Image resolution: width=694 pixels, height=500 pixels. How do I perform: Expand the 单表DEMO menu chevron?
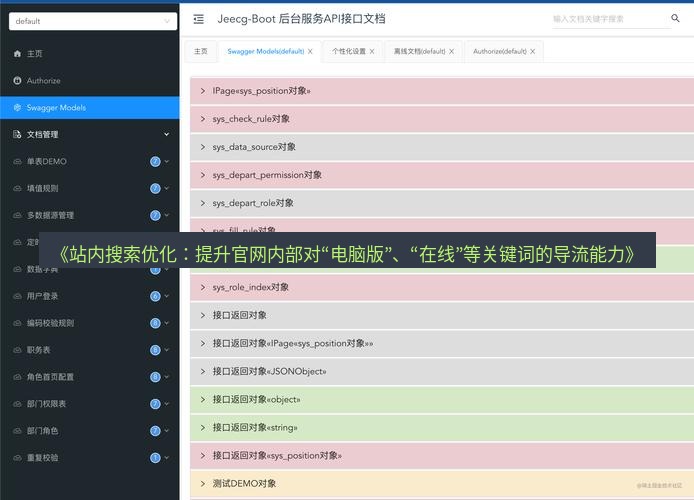(167, 162)
